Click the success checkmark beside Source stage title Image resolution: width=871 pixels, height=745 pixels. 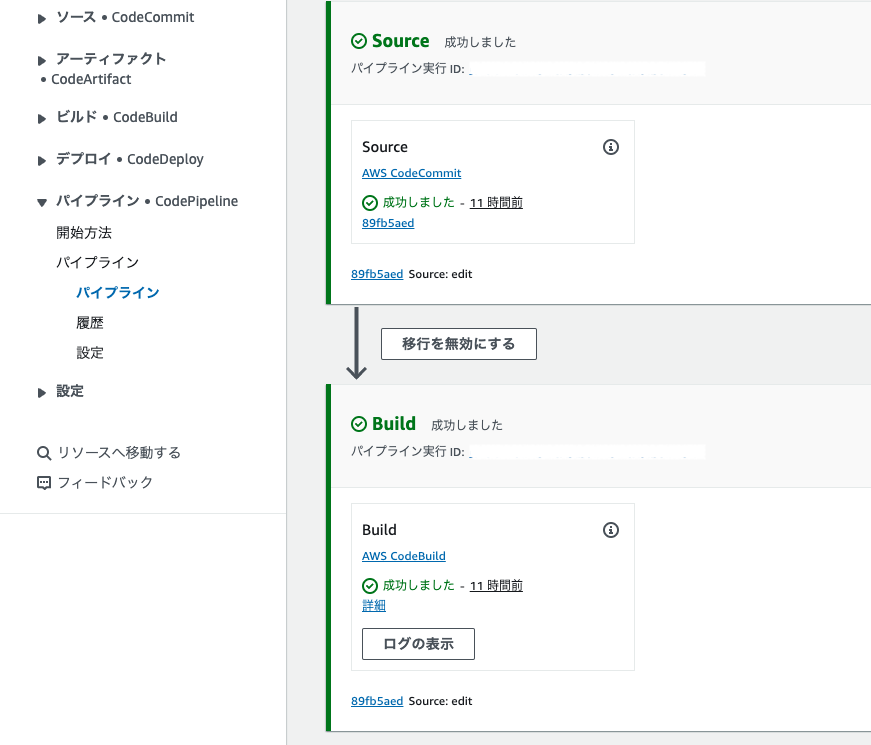359,41
